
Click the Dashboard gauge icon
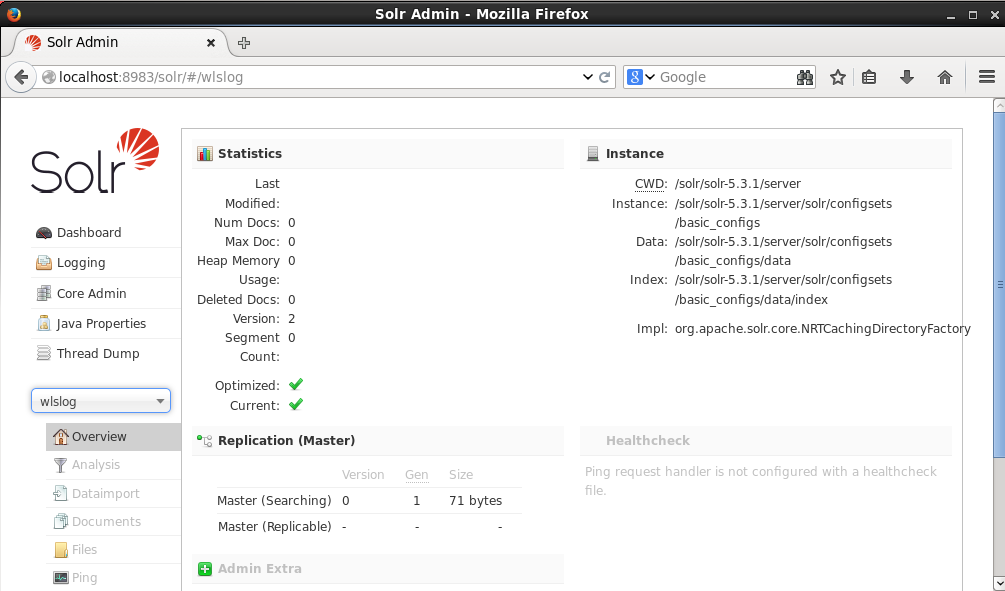click(44, 233)
